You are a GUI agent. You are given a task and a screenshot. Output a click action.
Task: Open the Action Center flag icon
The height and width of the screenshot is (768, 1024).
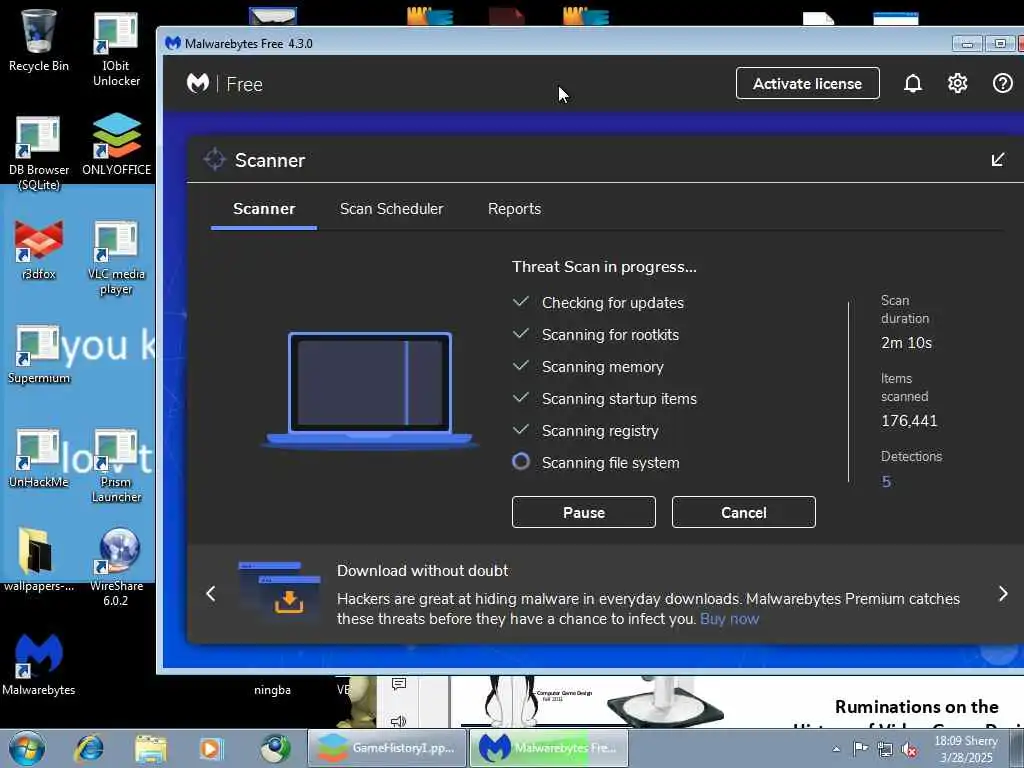(861, 749)
